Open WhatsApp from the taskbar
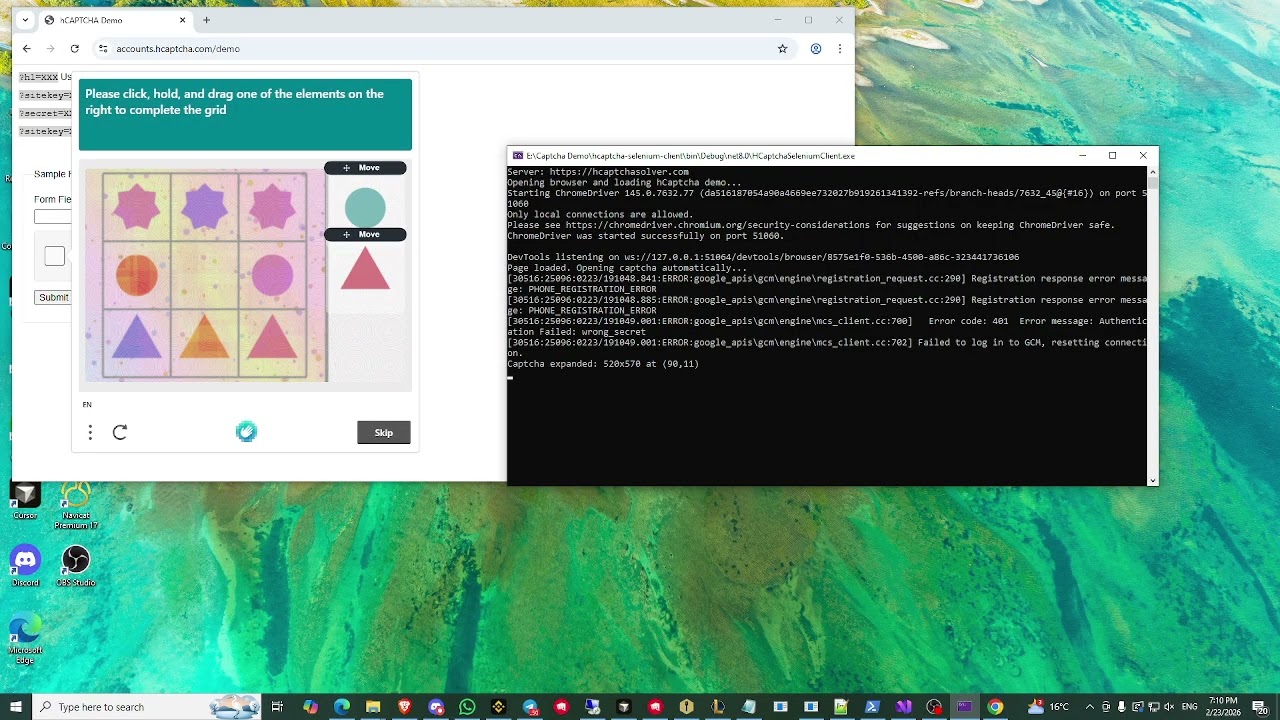The image size is (1280, 720). 467,707
